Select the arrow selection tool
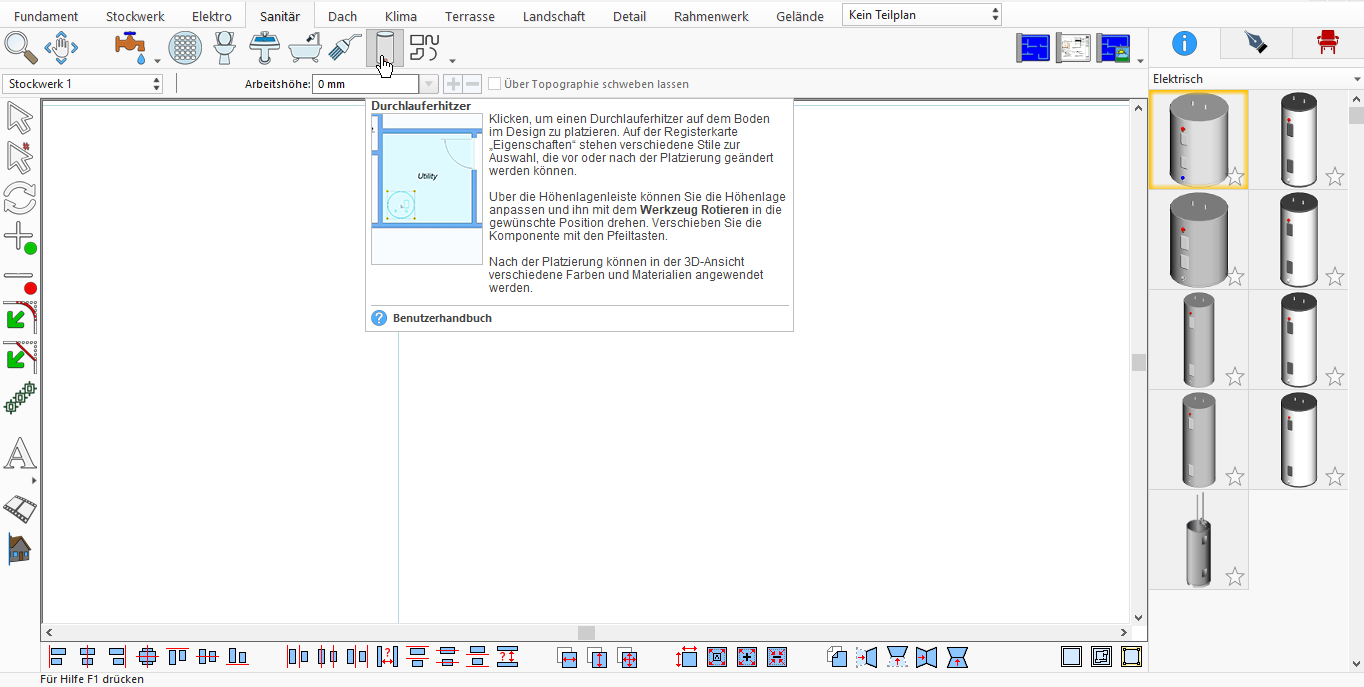Viewport: 1364px width, 687px height. coord(19,118)
